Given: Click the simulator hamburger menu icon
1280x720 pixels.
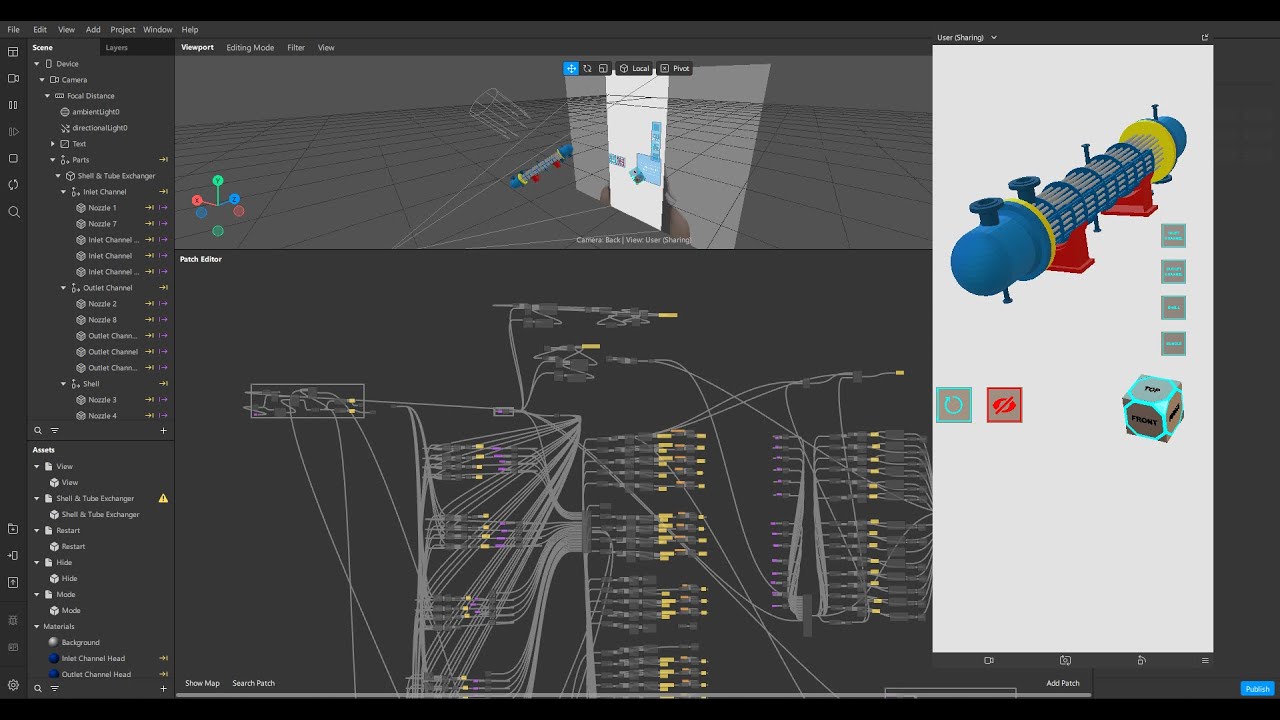Looking at the screenshot, I should pyautogui.click(x=1205, y=661).
